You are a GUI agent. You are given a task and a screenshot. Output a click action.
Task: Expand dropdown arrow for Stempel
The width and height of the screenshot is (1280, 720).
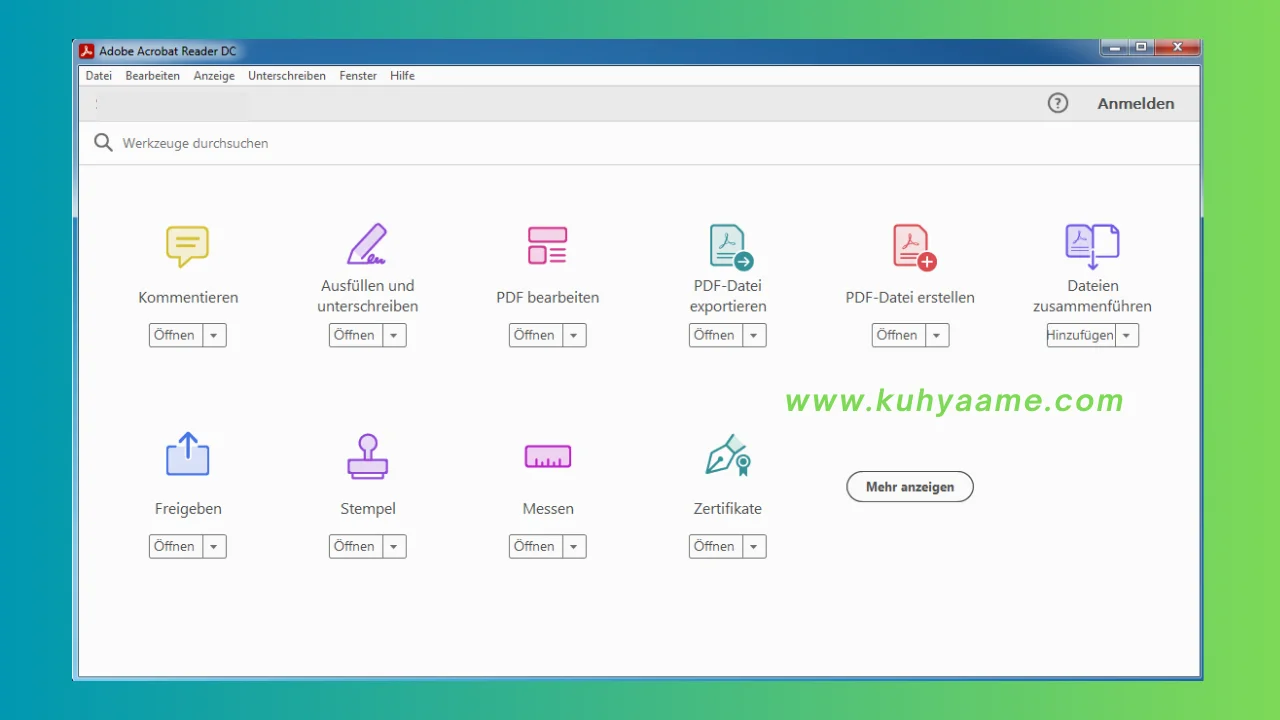[394, 546]
